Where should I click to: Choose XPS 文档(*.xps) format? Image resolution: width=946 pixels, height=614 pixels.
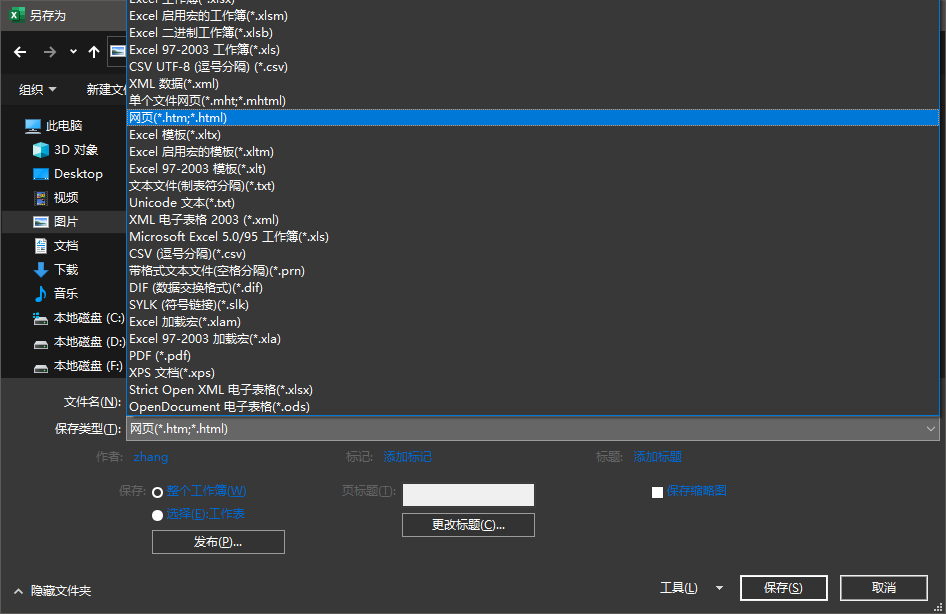click(x=533, y=373)
